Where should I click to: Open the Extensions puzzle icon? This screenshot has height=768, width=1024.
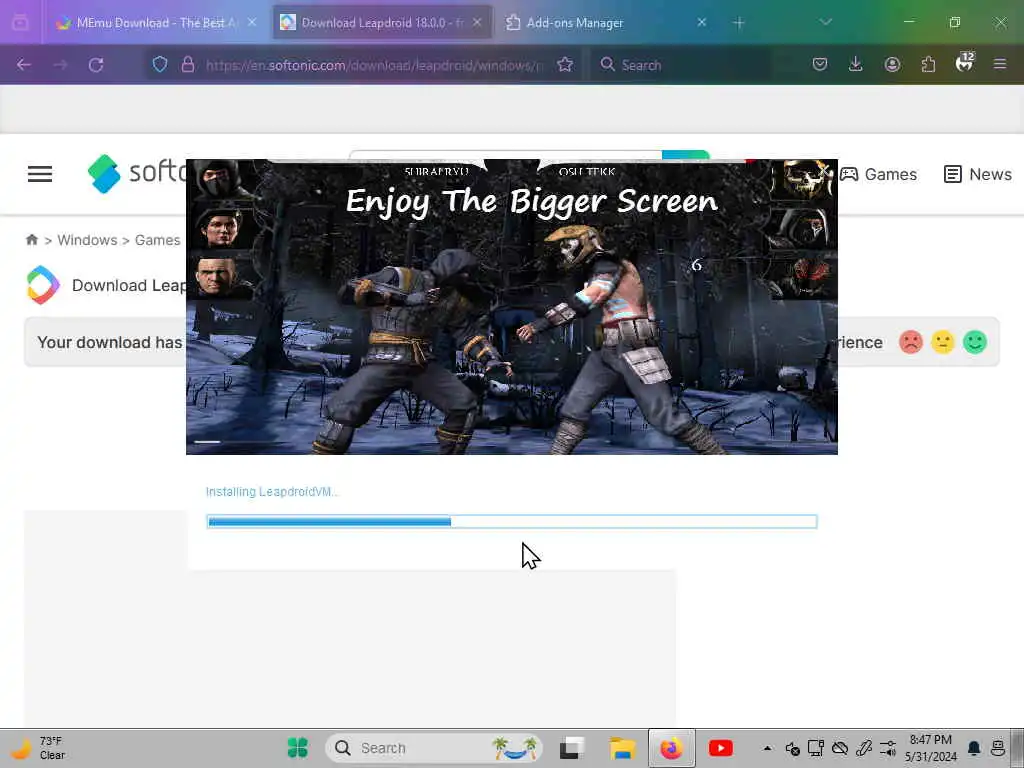(928, 64)
